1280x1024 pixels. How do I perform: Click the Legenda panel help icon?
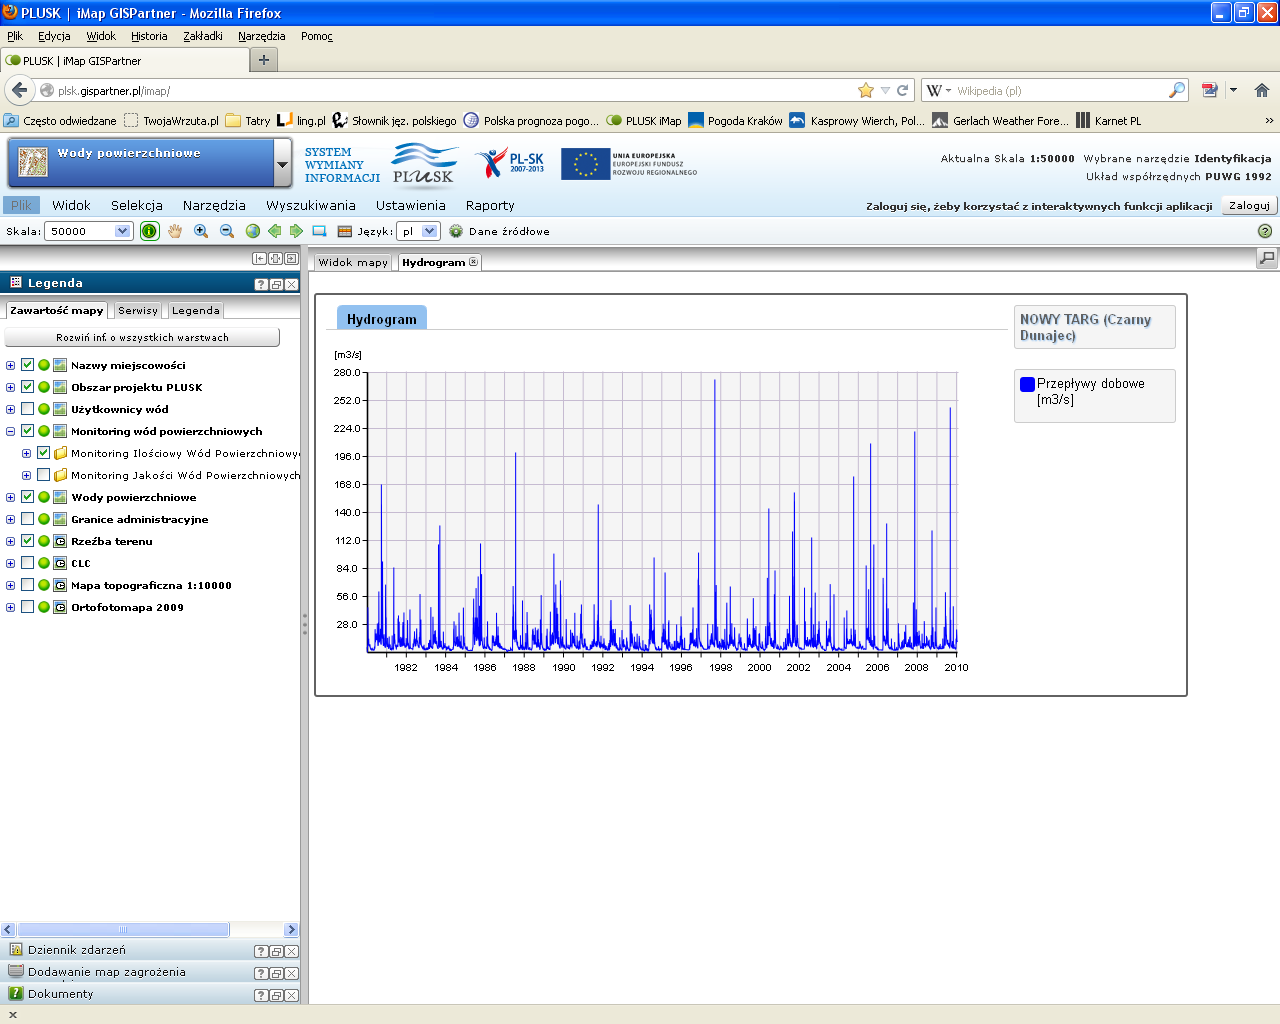click(260, 284)
